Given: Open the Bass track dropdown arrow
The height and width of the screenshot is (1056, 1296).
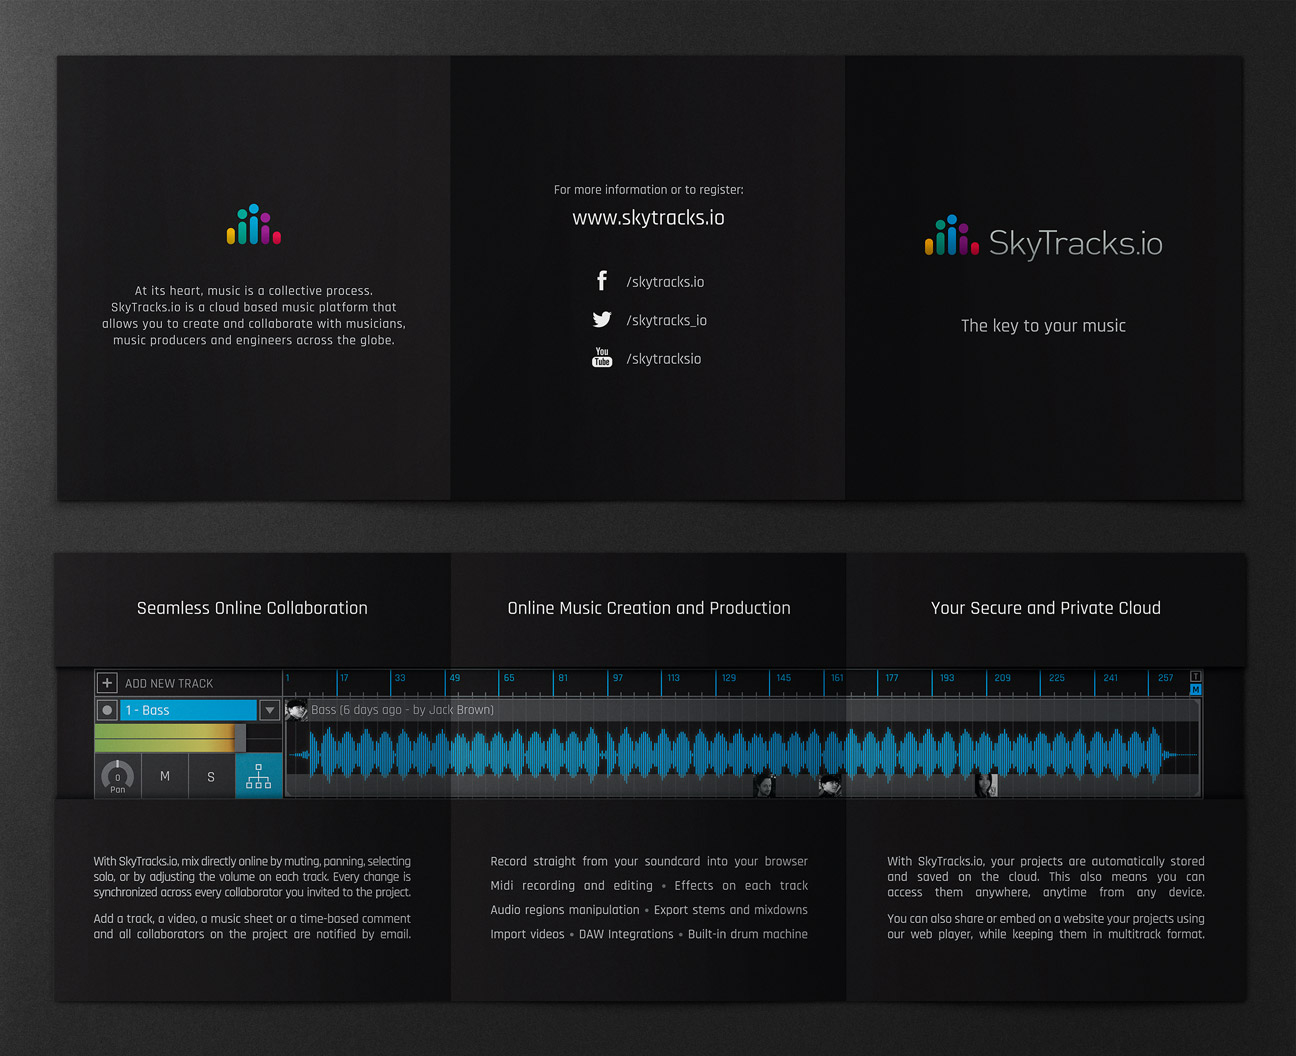Looking at the screenshot, I should (x=270, y=710).
